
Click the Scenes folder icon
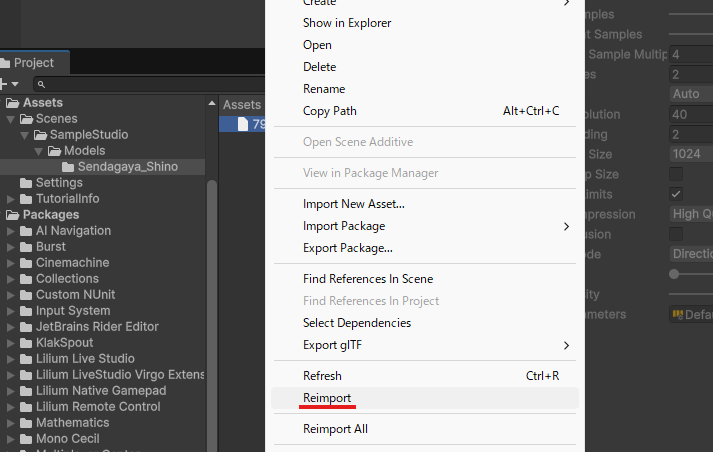point(26,119)
